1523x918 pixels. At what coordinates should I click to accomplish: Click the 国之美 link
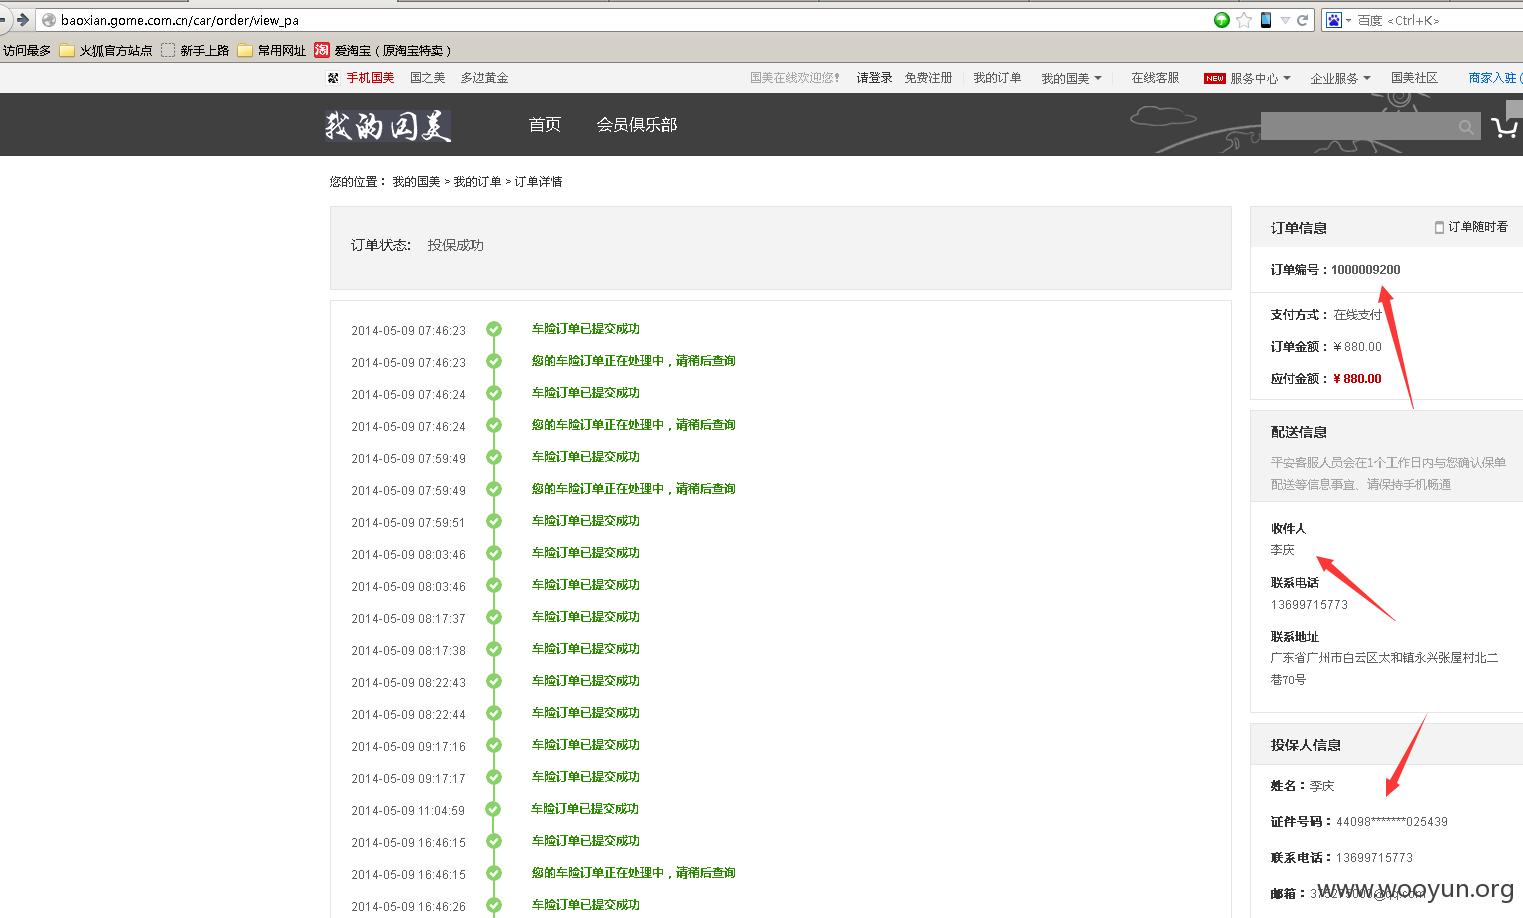(x=427, y=78)
